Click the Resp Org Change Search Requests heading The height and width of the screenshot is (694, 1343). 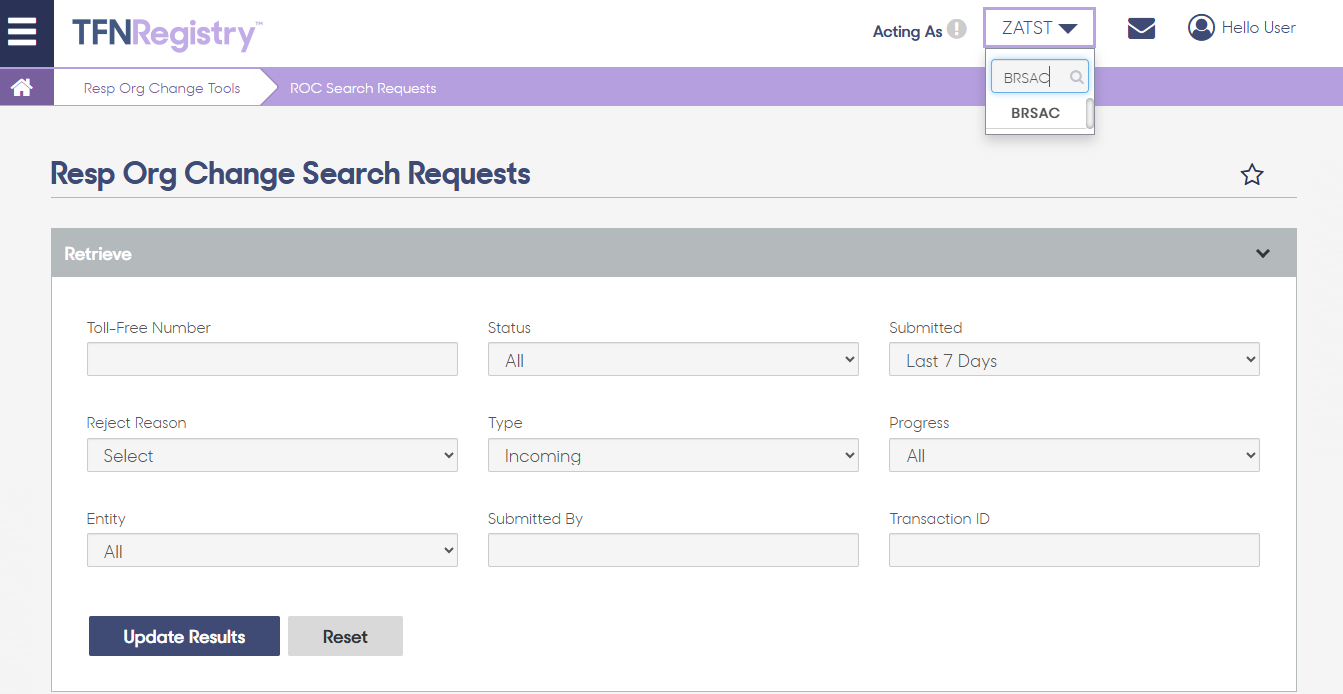290,174
